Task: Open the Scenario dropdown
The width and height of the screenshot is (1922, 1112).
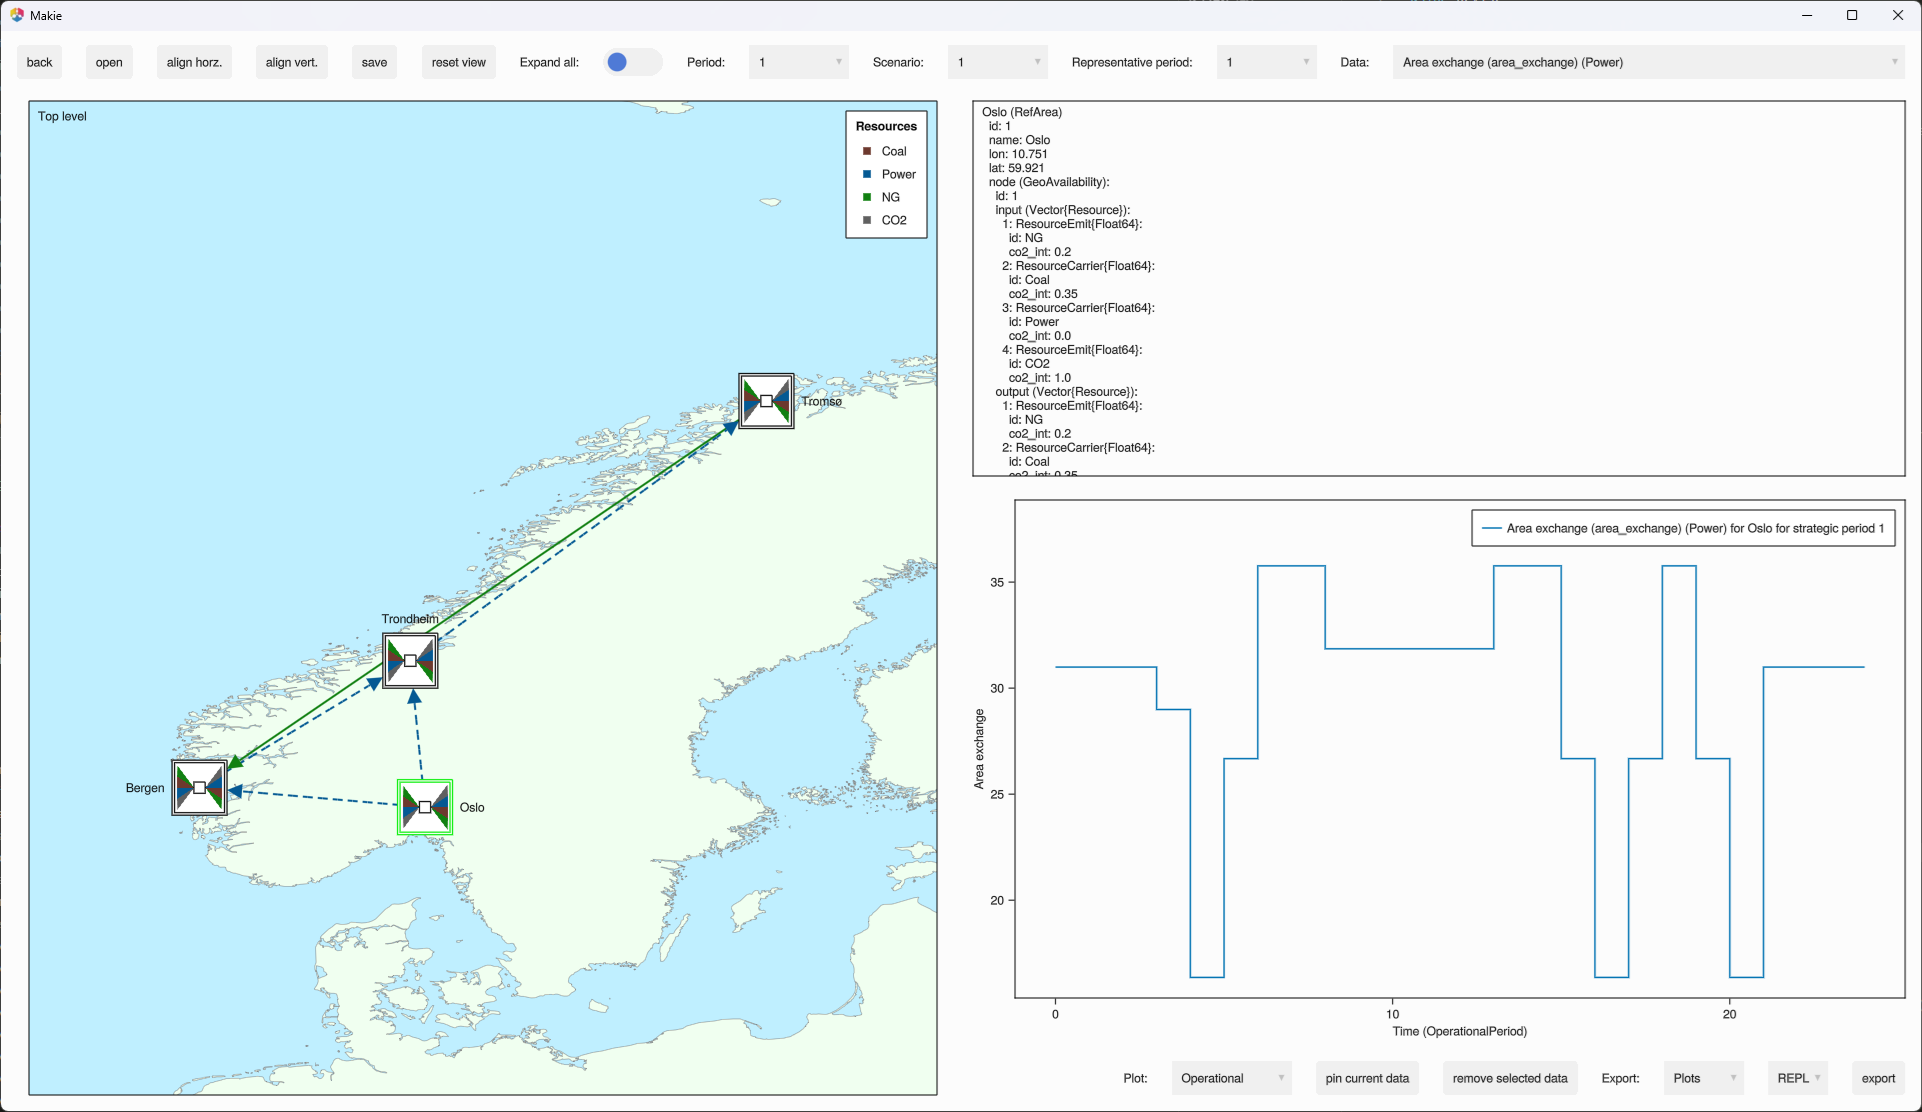Action: pos(997,62)
